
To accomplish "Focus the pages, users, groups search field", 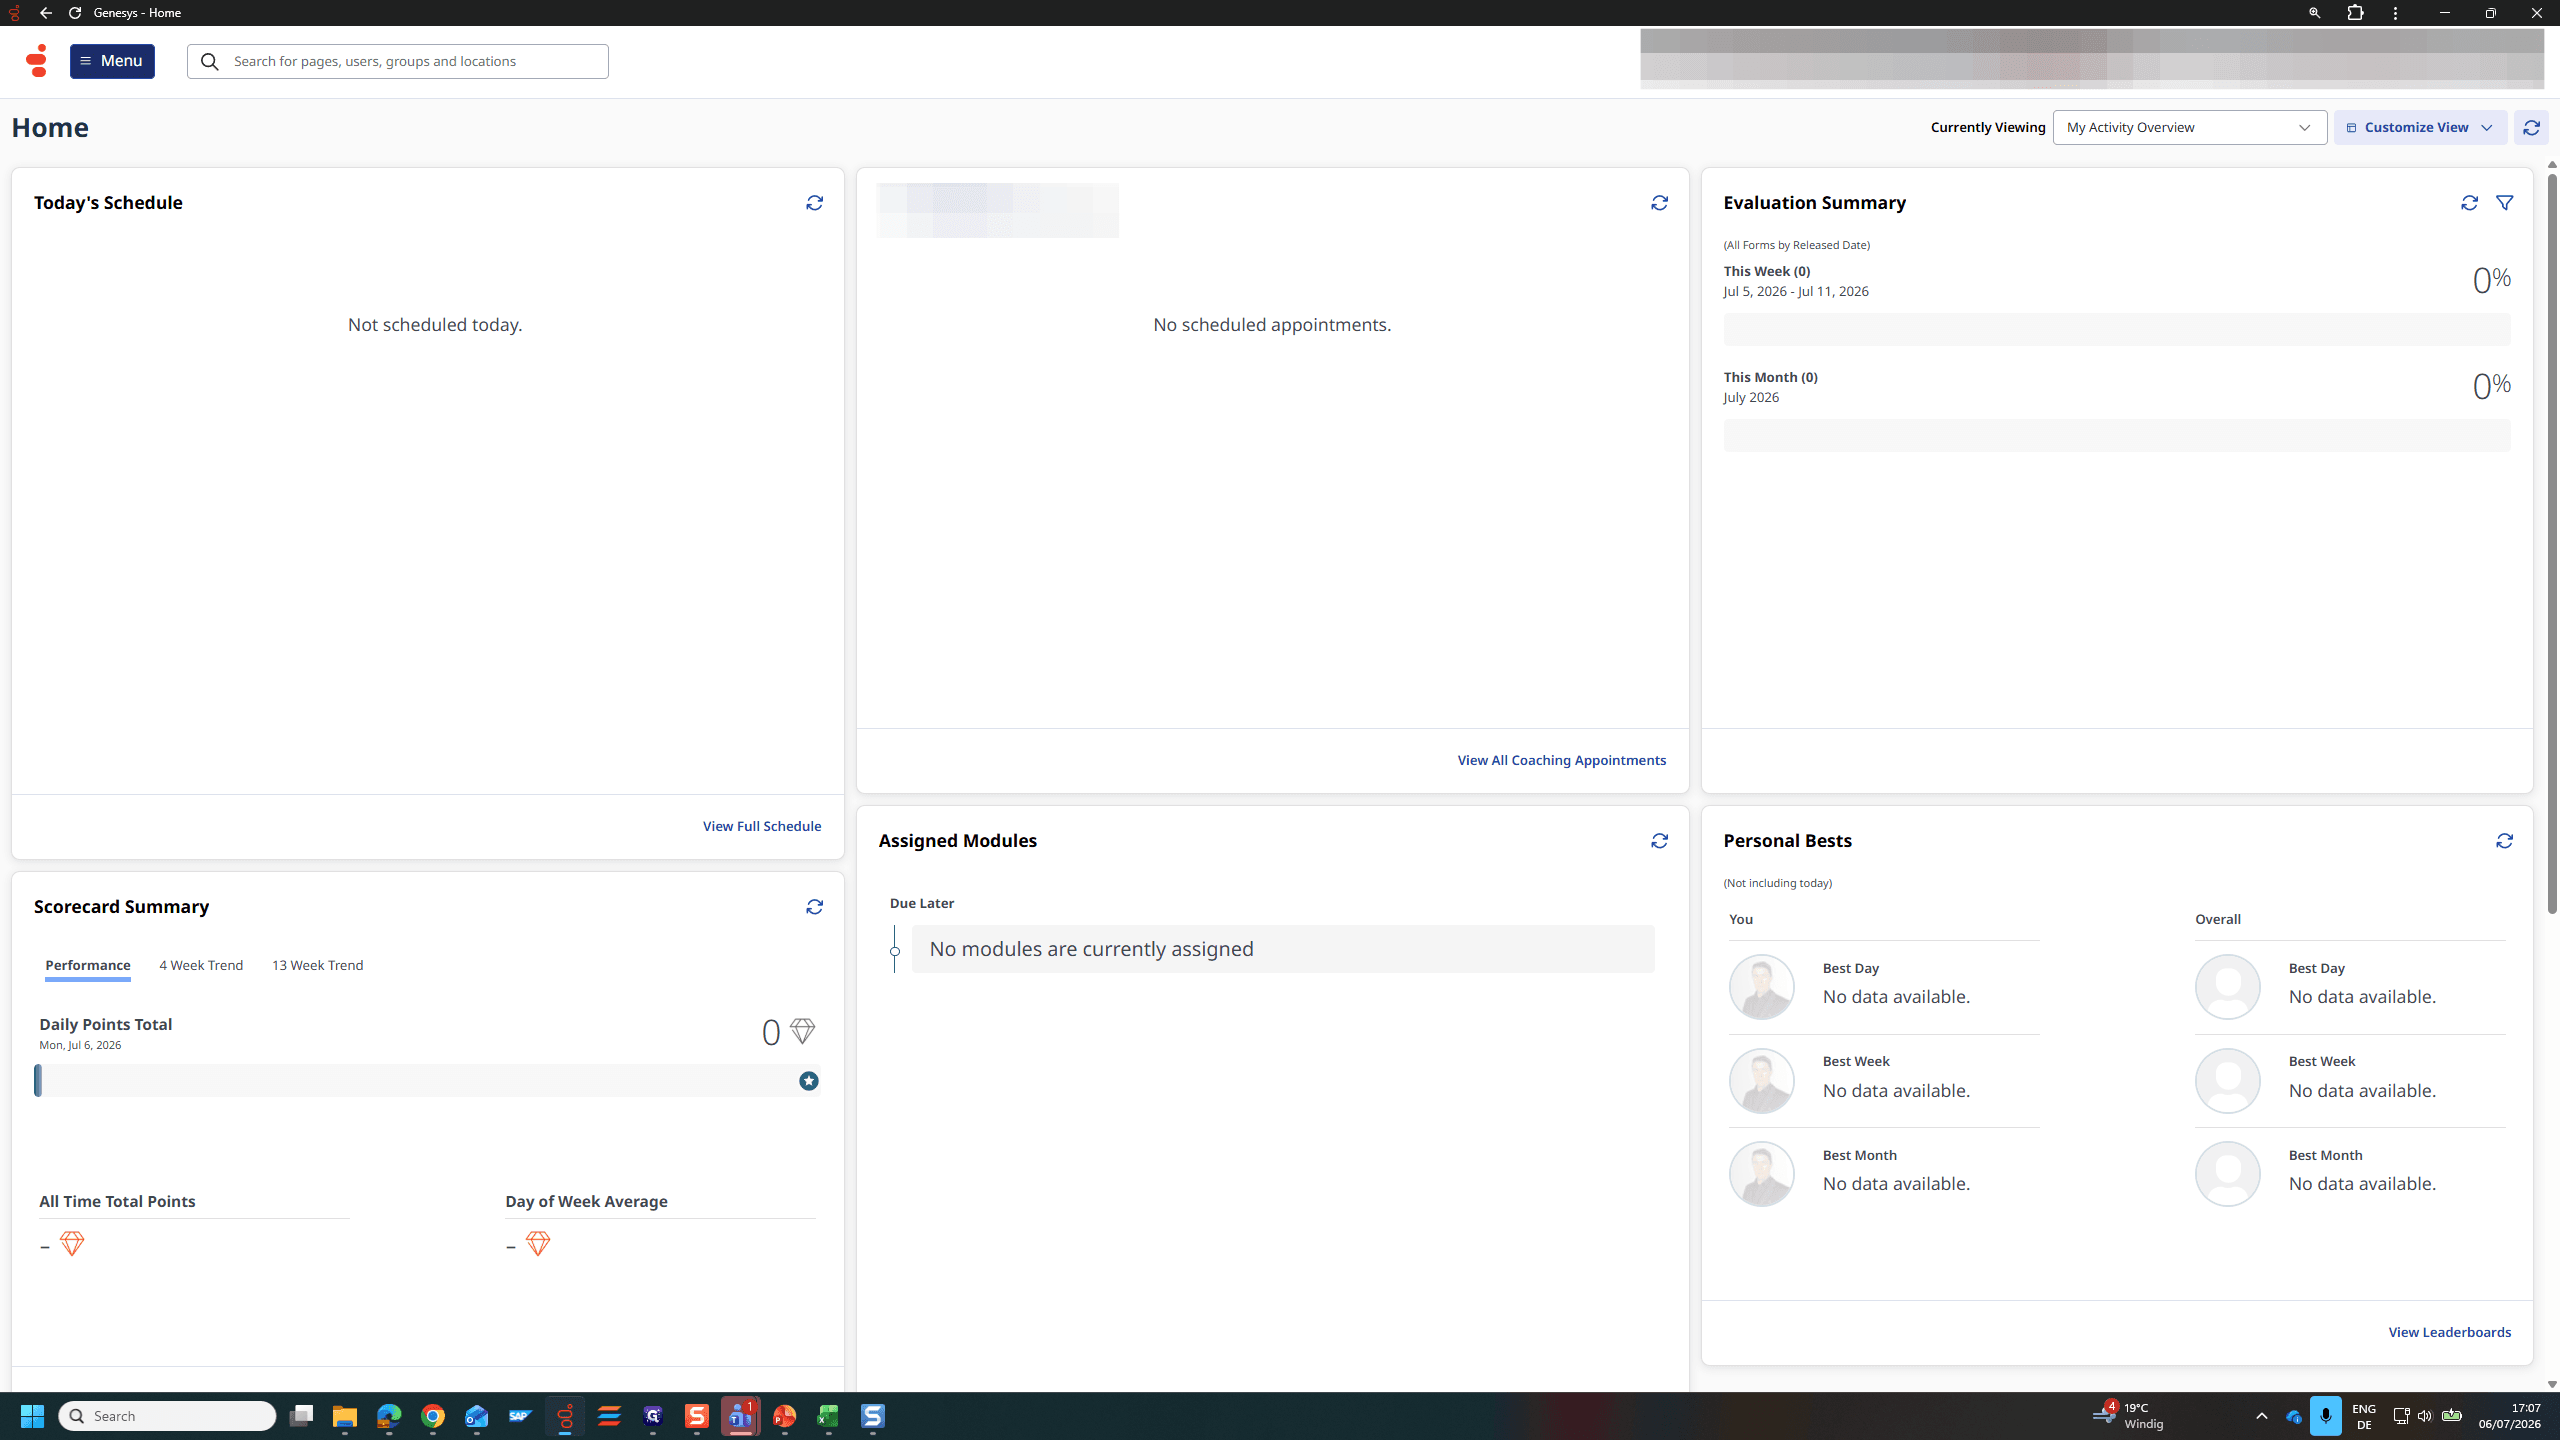I will [x=398, y=61].
